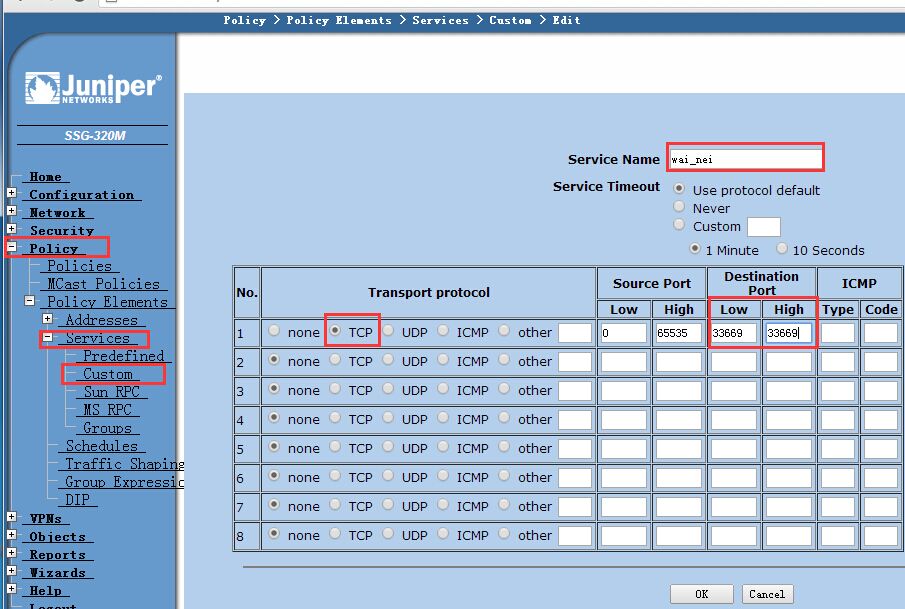Click the OK button
905x609 pixels.
(x=701, y=594)
